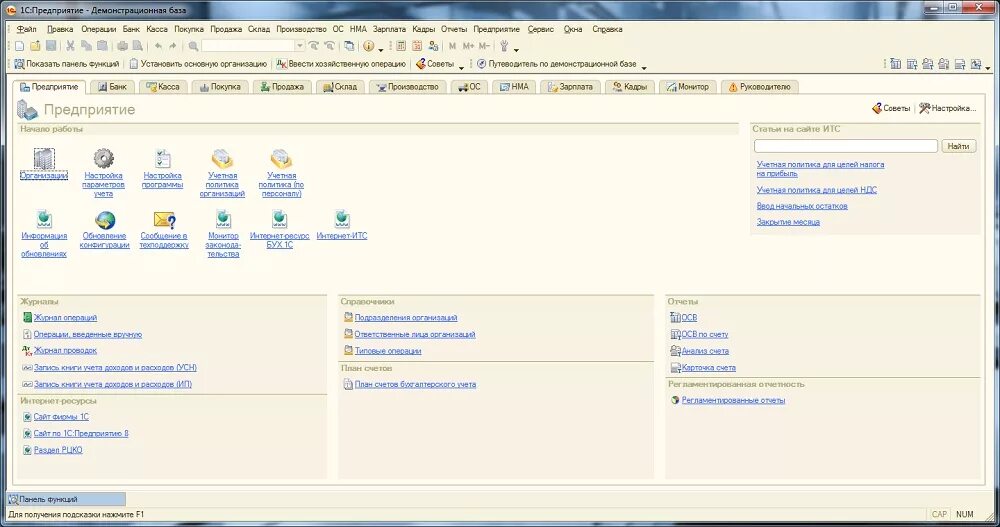Select the Панель функций window bar button
The width and height of the screenshot is (1000, 527).
(66, 500)
